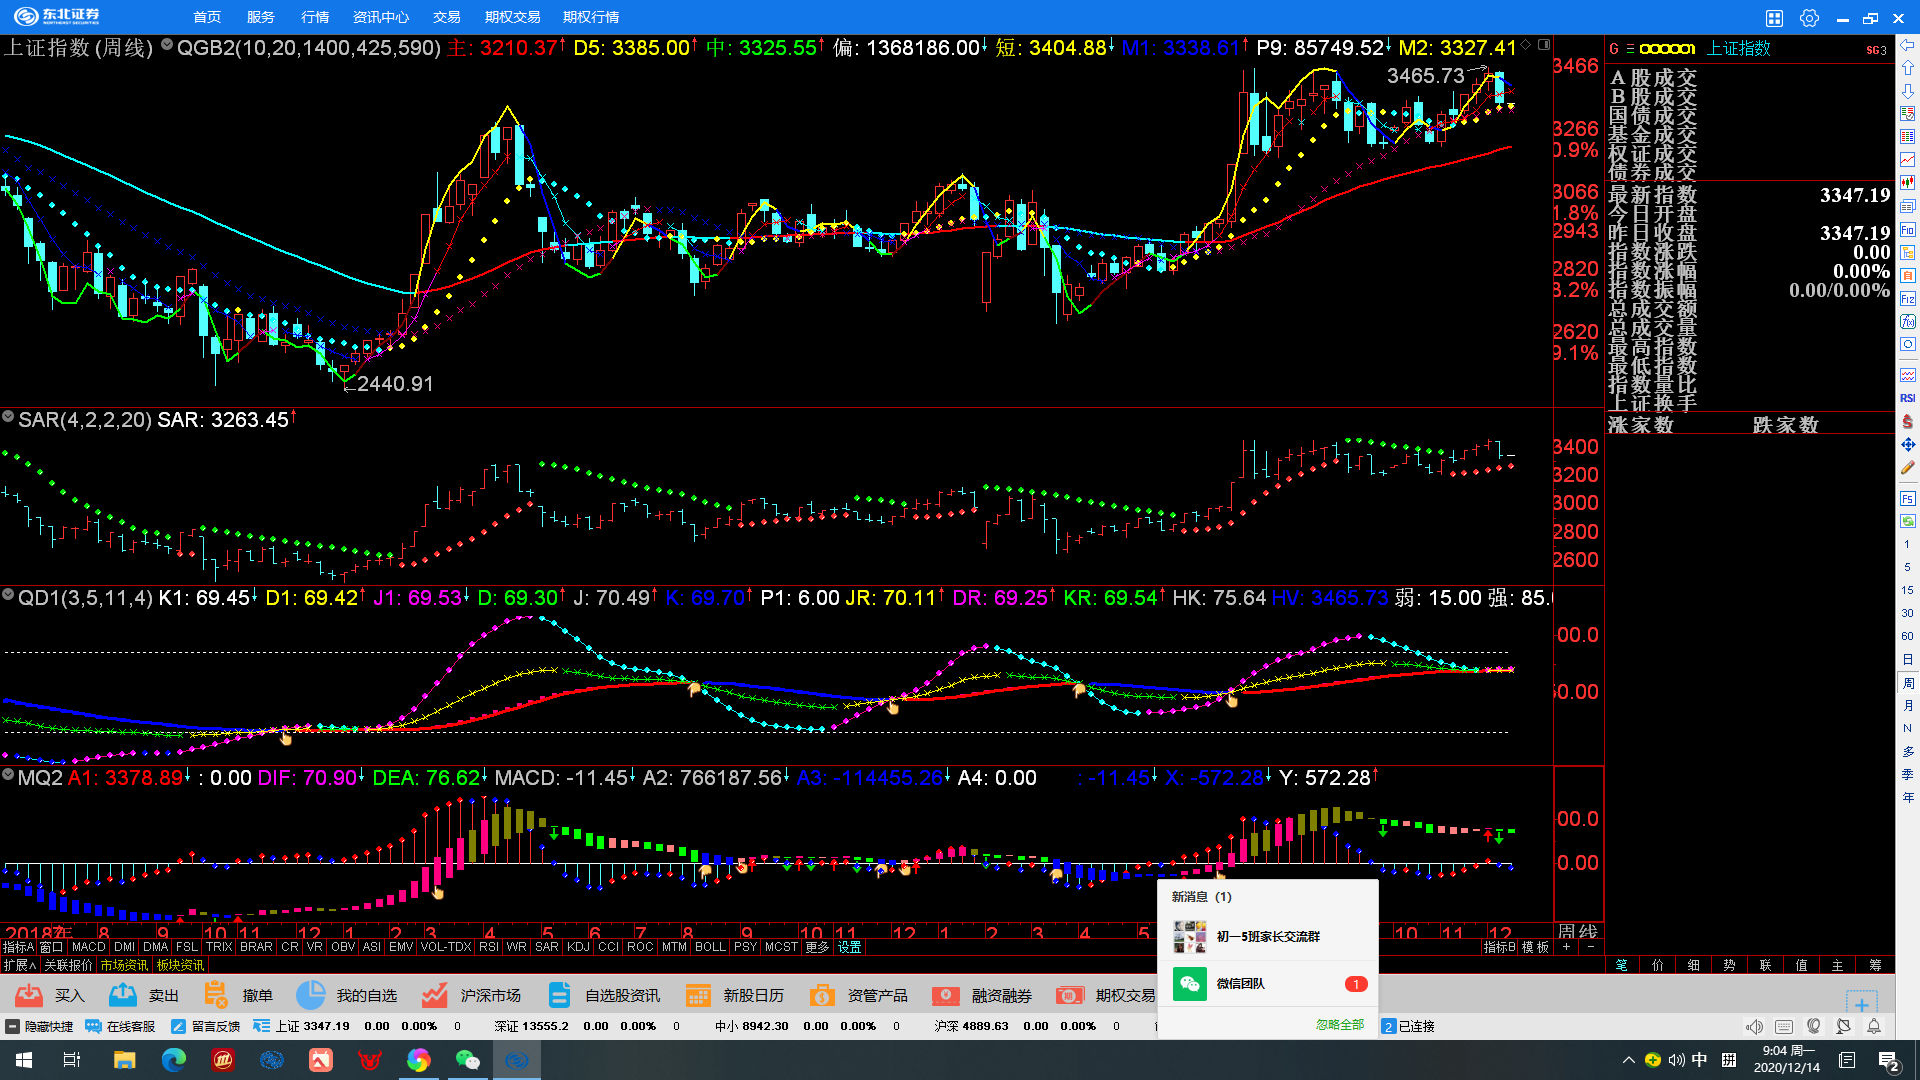The width and height of the screenshot is (1920, 1080).
Task: Click the keyboard icon in status bar
Action: coord(1784,1027)
